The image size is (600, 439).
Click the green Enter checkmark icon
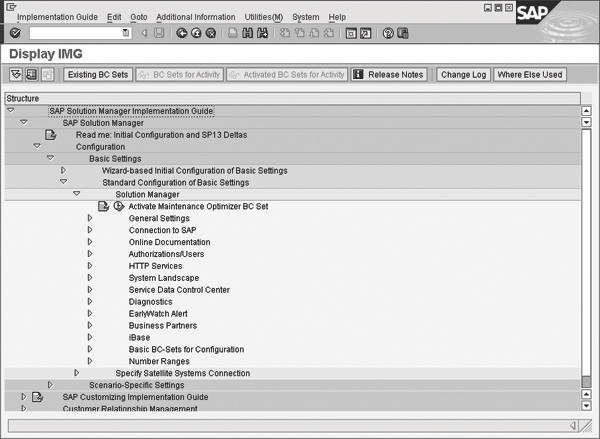pos(15,33)
